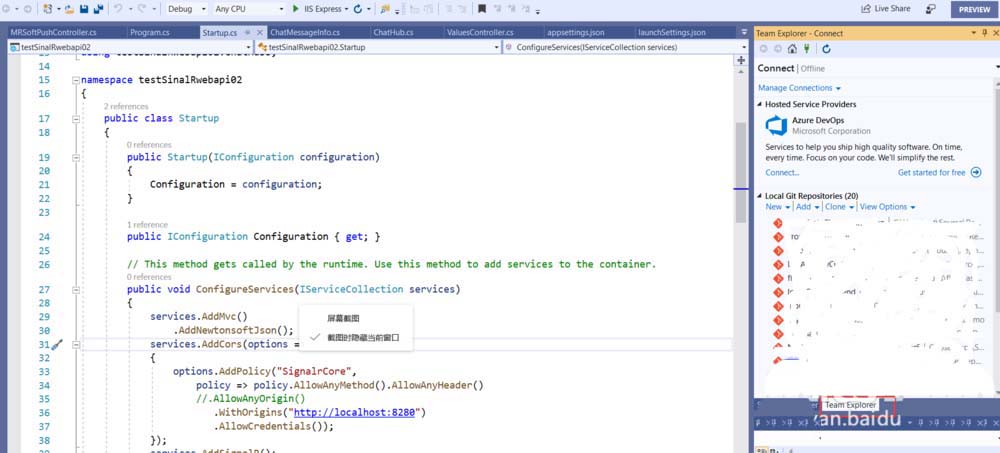Screen dimensions: 1000x453
Task: Pin the Startup.cs tab
Action: coord(247,33)
